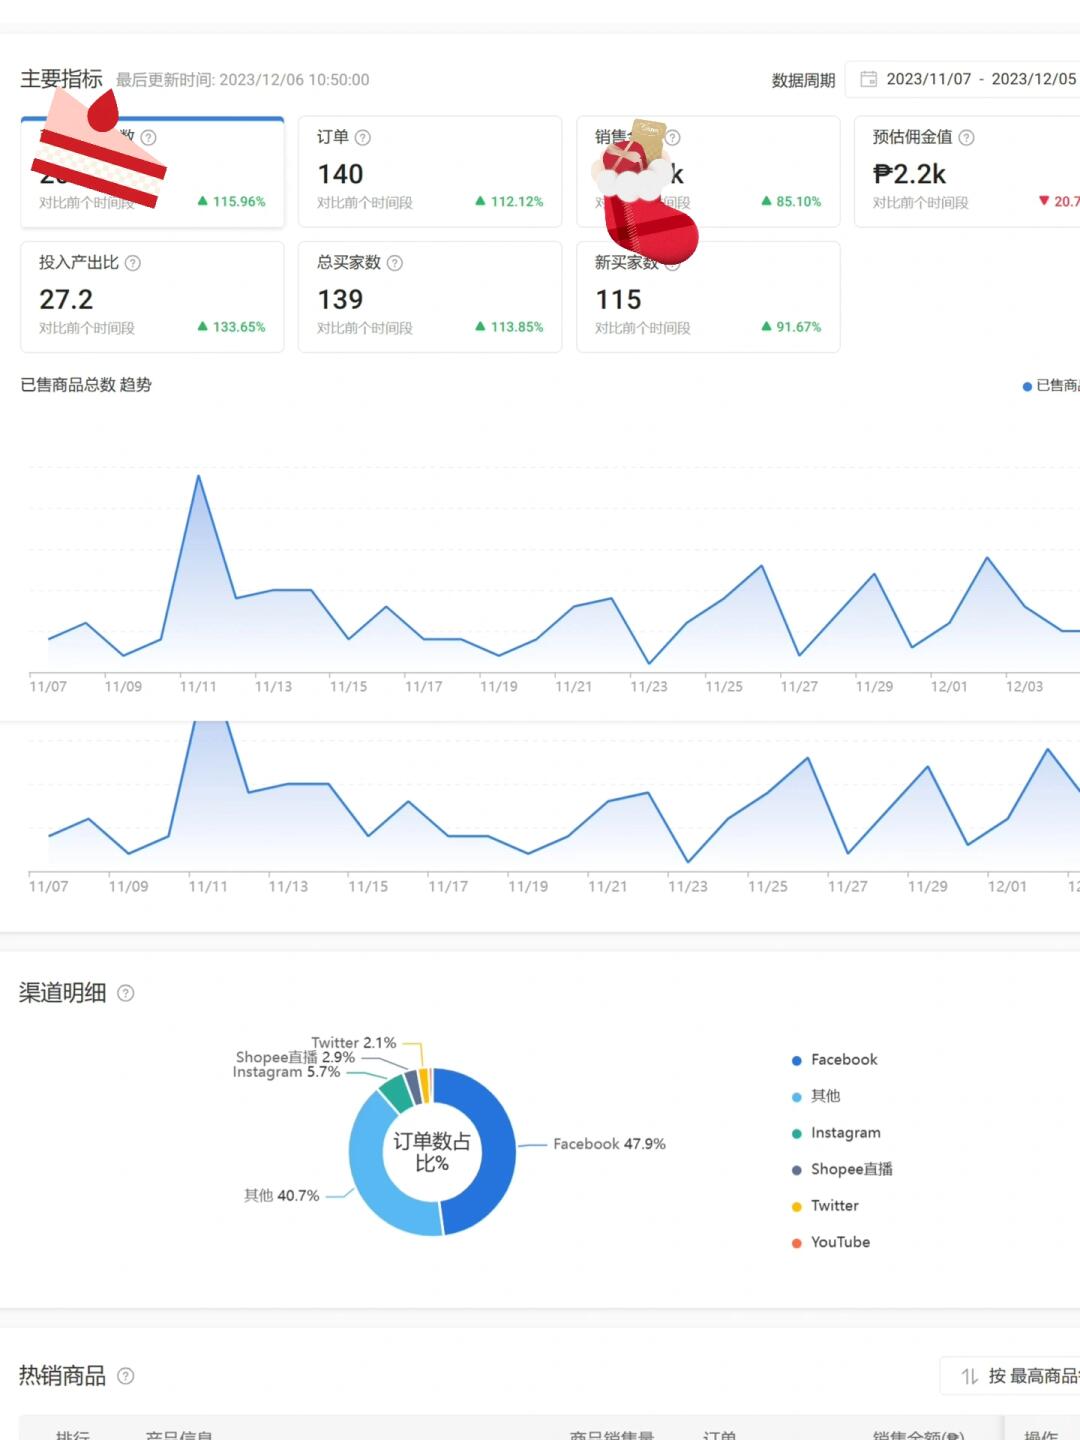This screenshot has height=1440, width=1080.
Task: Toggle 已售商品 series legend in trend chart
Action: tap(1051, 386)
